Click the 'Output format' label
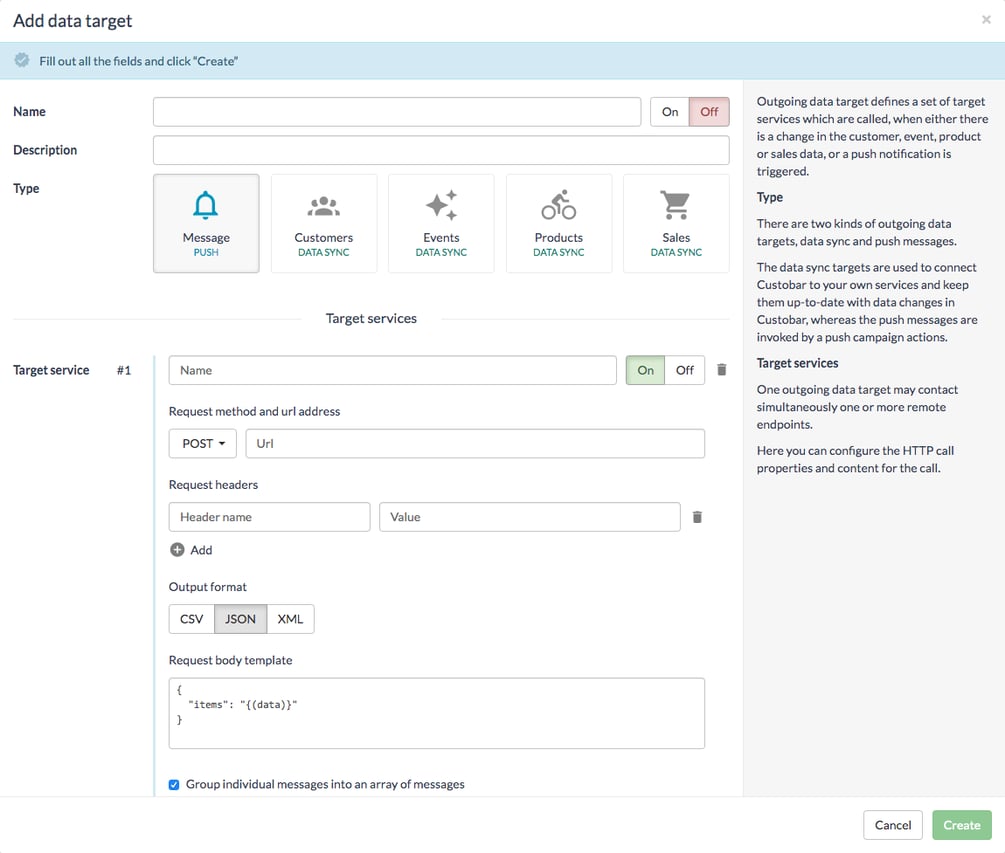Image resolution: width=1005 pixels, height=853 pixels. tap(208, 586)
